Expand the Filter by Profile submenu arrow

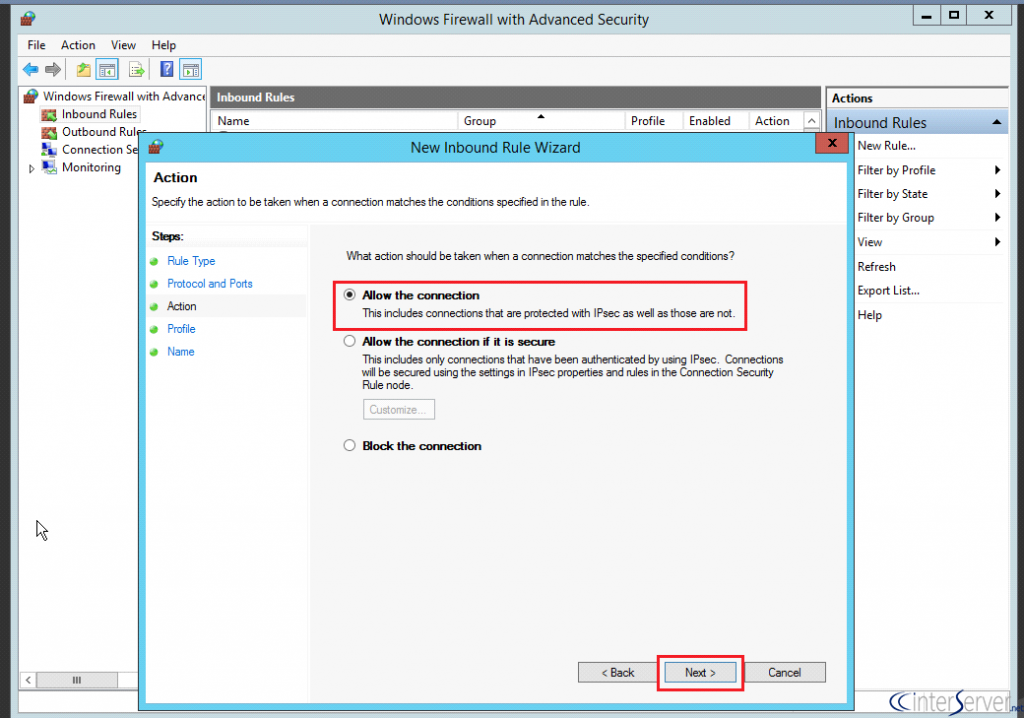tap(997, 170)
